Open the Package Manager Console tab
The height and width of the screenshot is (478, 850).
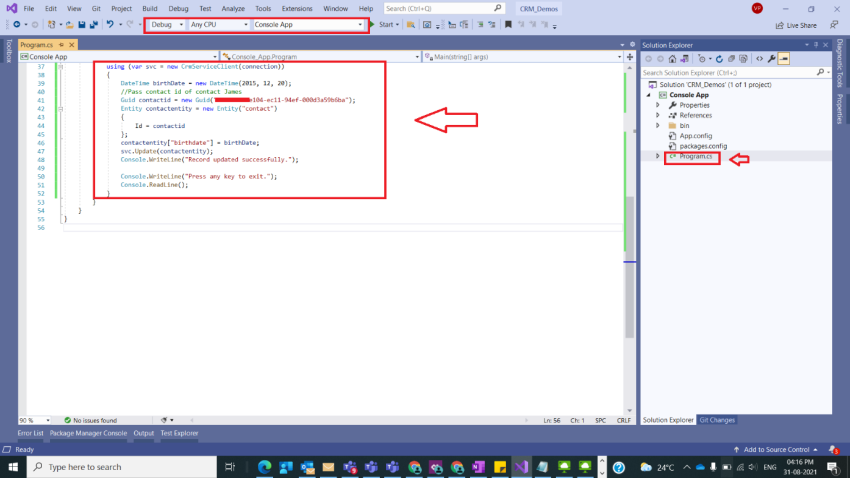[88, 433]
